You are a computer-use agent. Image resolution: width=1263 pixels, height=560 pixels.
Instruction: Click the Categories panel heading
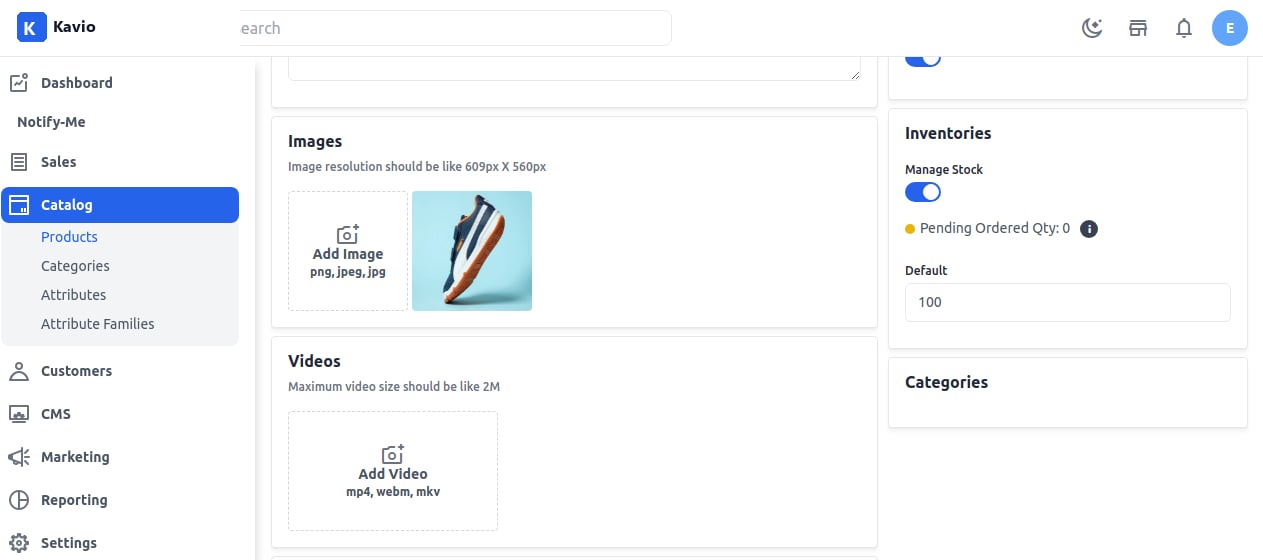(946, 383)
